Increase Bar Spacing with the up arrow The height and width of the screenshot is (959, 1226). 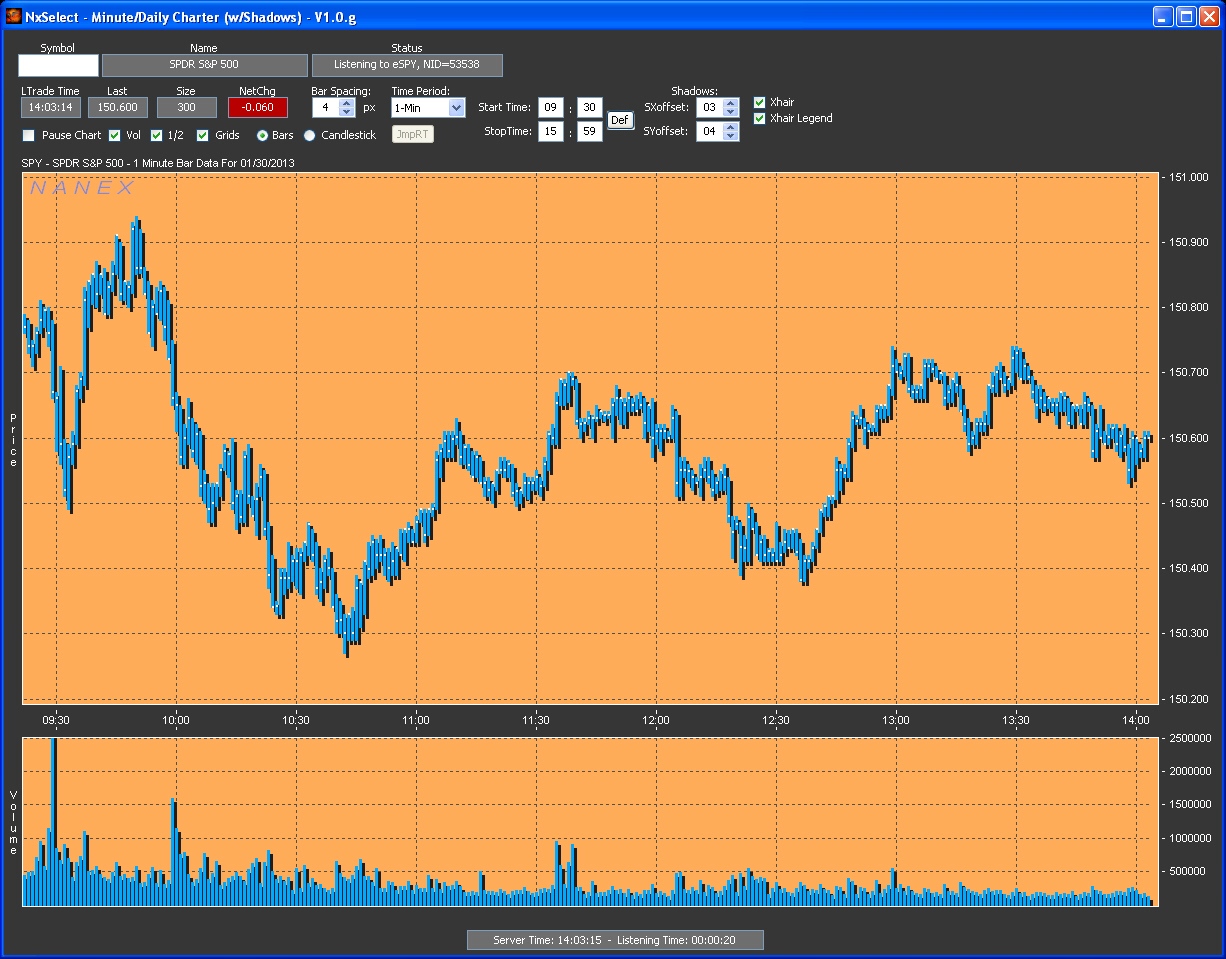coord(347,102)
